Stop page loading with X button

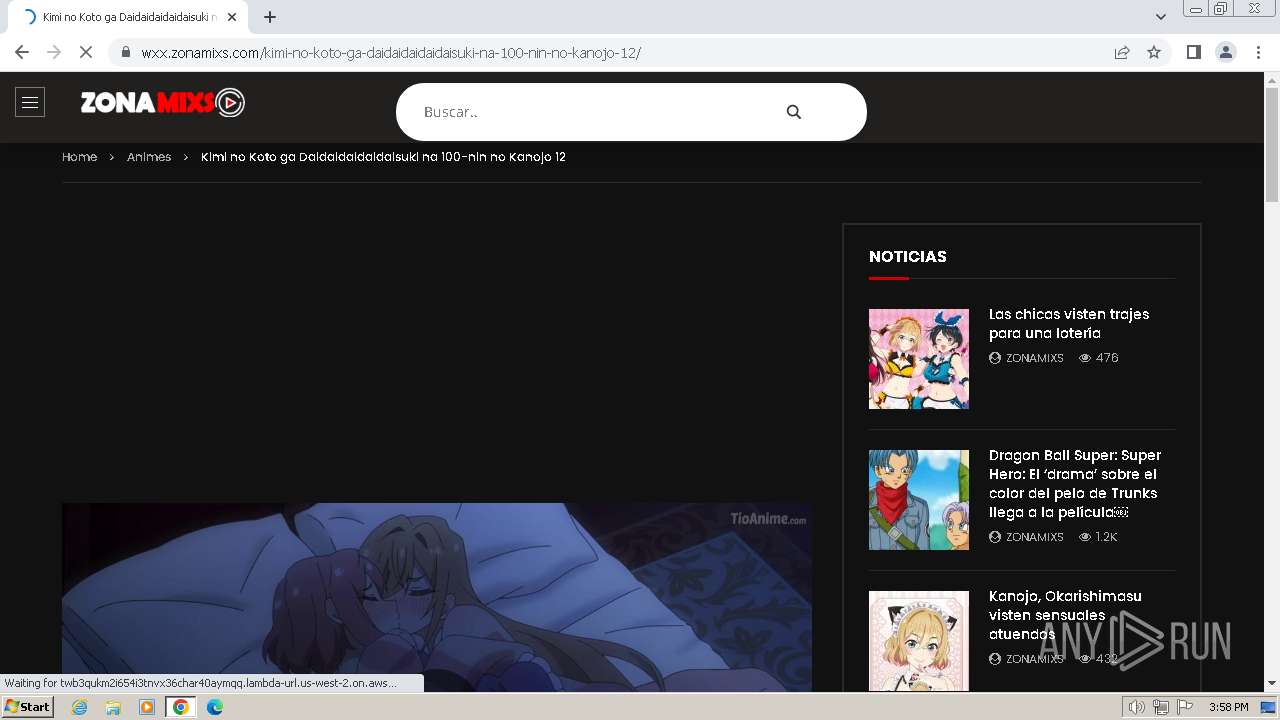[x=86, y=53]
